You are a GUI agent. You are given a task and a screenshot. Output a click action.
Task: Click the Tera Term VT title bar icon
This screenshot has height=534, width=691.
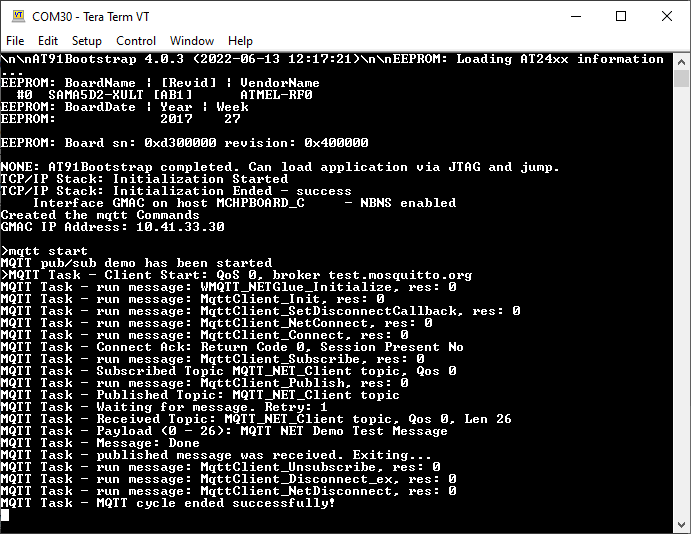[x=18, y=16]
